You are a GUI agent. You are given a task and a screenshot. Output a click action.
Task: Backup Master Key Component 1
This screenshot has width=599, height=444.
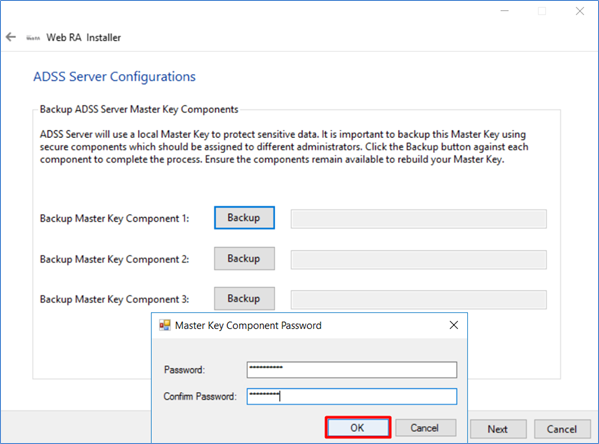click(x=244, y=218)
